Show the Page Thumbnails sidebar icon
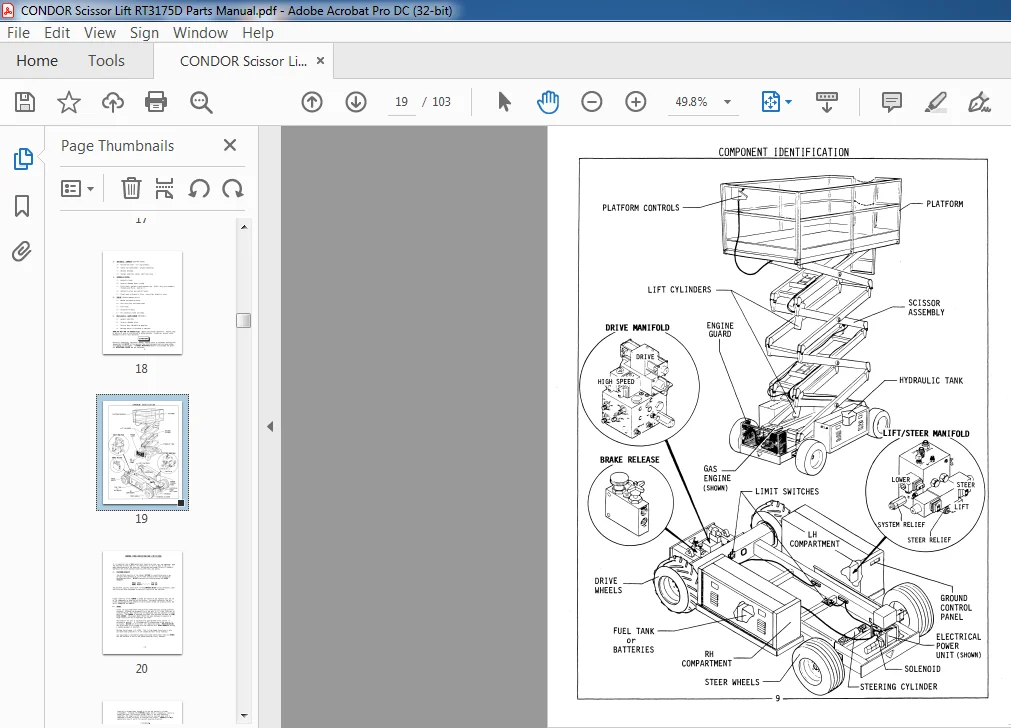 [x=23, y=159]
